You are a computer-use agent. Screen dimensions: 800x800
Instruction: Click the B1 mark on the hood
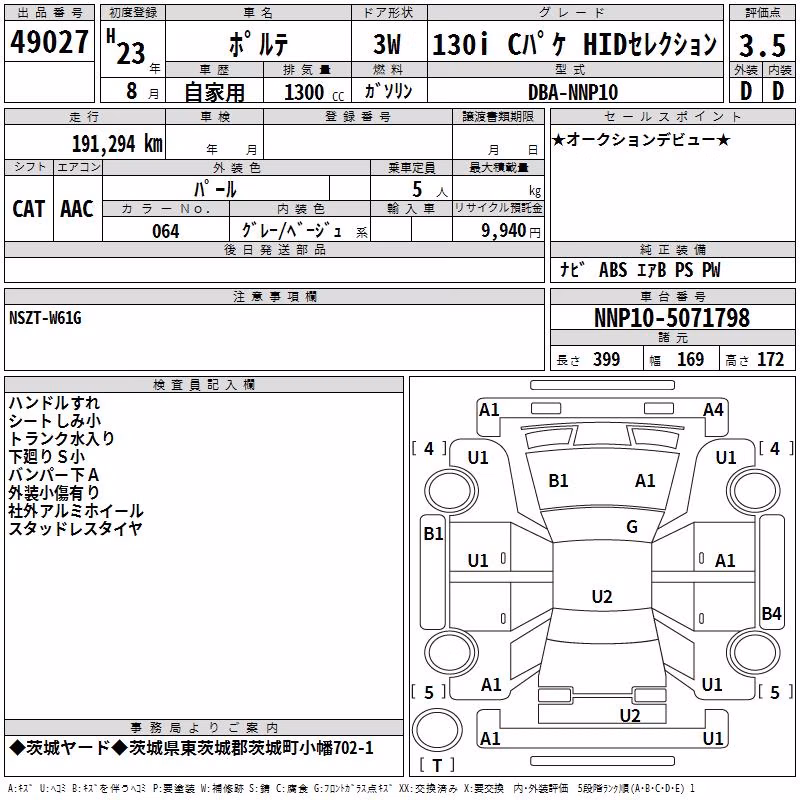[558, 481]
